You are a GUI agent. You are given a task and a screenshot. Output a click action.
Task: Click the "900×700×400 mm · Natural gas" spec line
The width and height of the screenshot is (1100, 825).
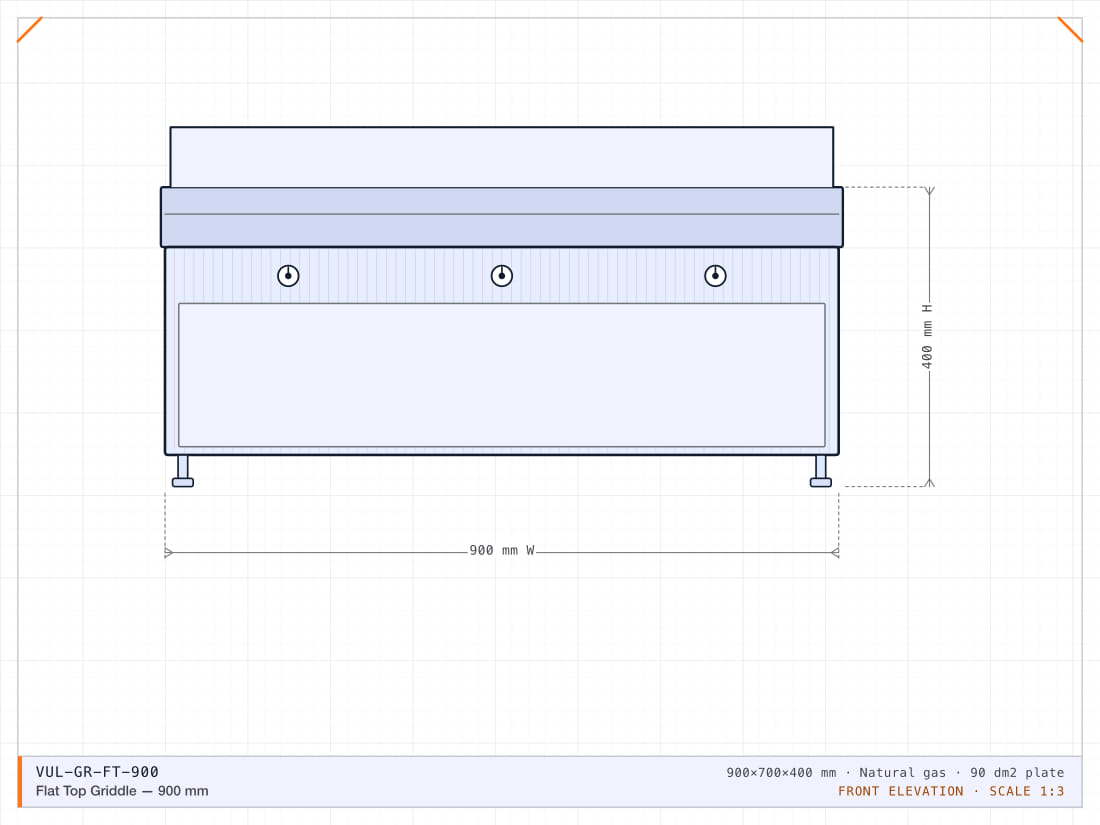click(895, 772)
